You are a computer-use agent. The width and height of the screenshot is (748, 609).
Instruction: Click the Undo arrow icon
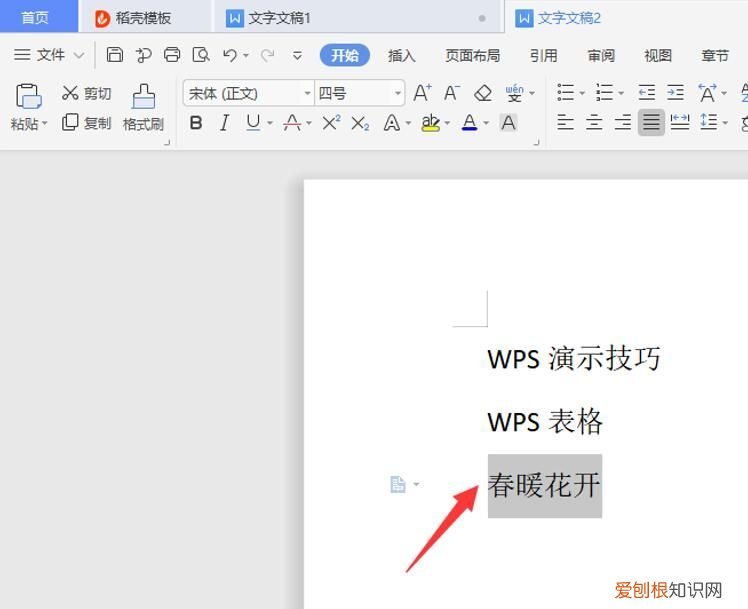(230, 55)
